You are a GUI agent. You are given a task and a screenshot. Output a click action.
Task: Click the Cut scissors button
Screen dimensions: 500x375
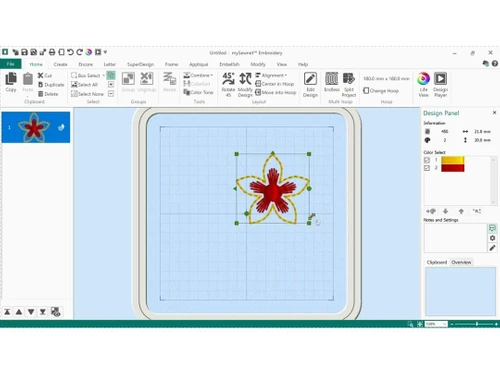pos(45,76)
